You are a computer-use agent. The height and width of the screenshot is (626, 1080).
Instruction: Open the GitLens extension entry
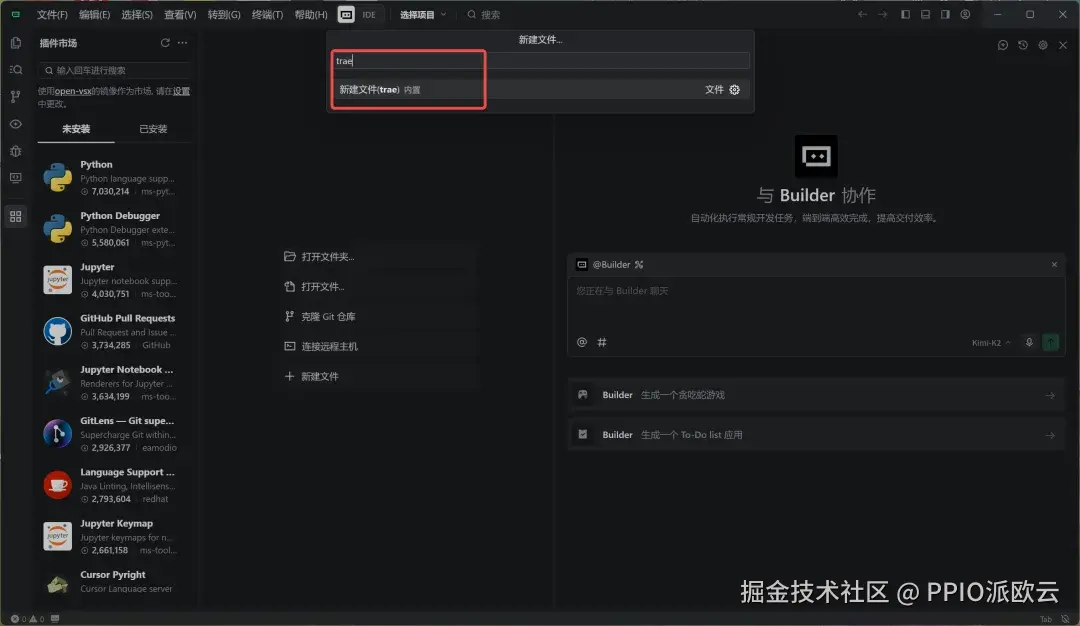pos(114,434)
